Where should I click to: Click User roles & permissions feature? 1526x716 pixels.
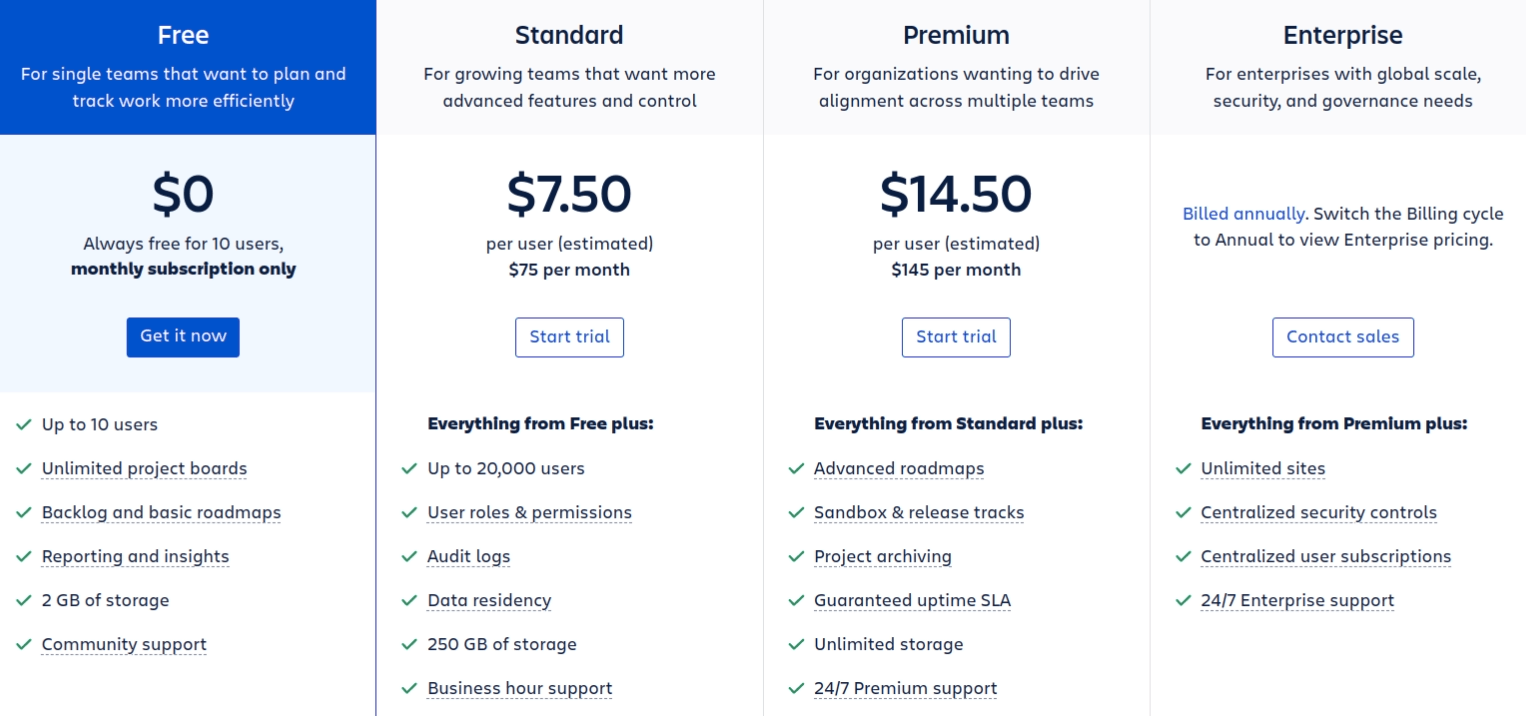coord(529,512)
